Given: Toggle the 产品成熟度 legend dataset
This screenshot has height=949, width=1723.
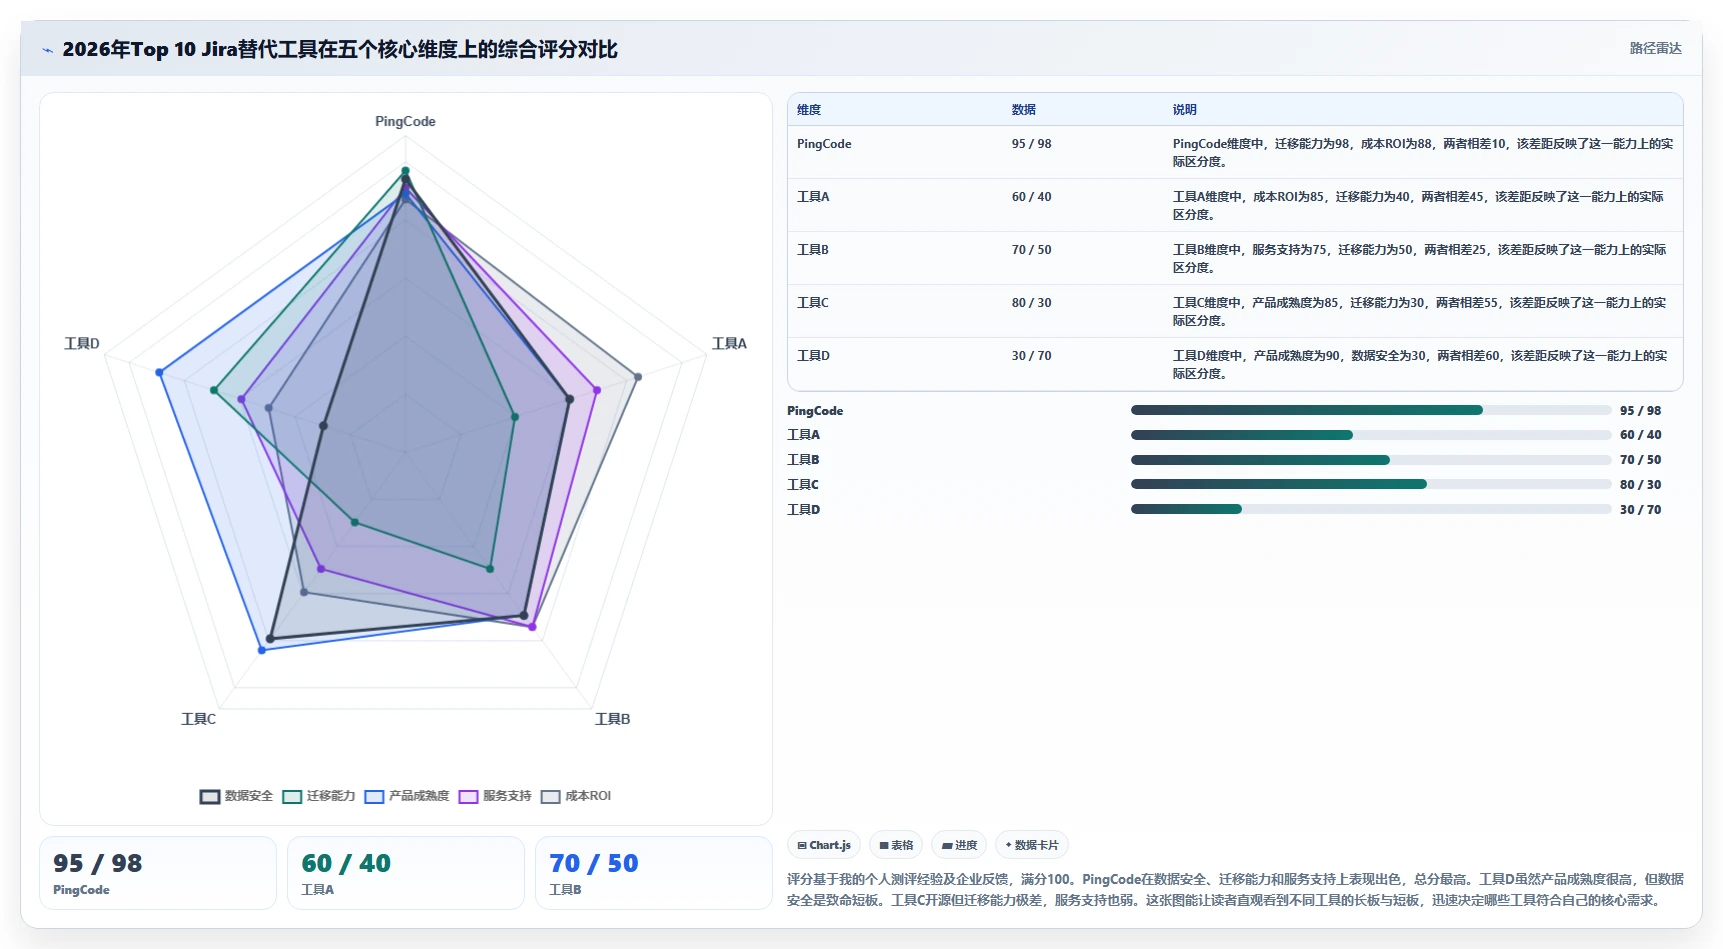Looking at the screenshot, I should (407, 796).
